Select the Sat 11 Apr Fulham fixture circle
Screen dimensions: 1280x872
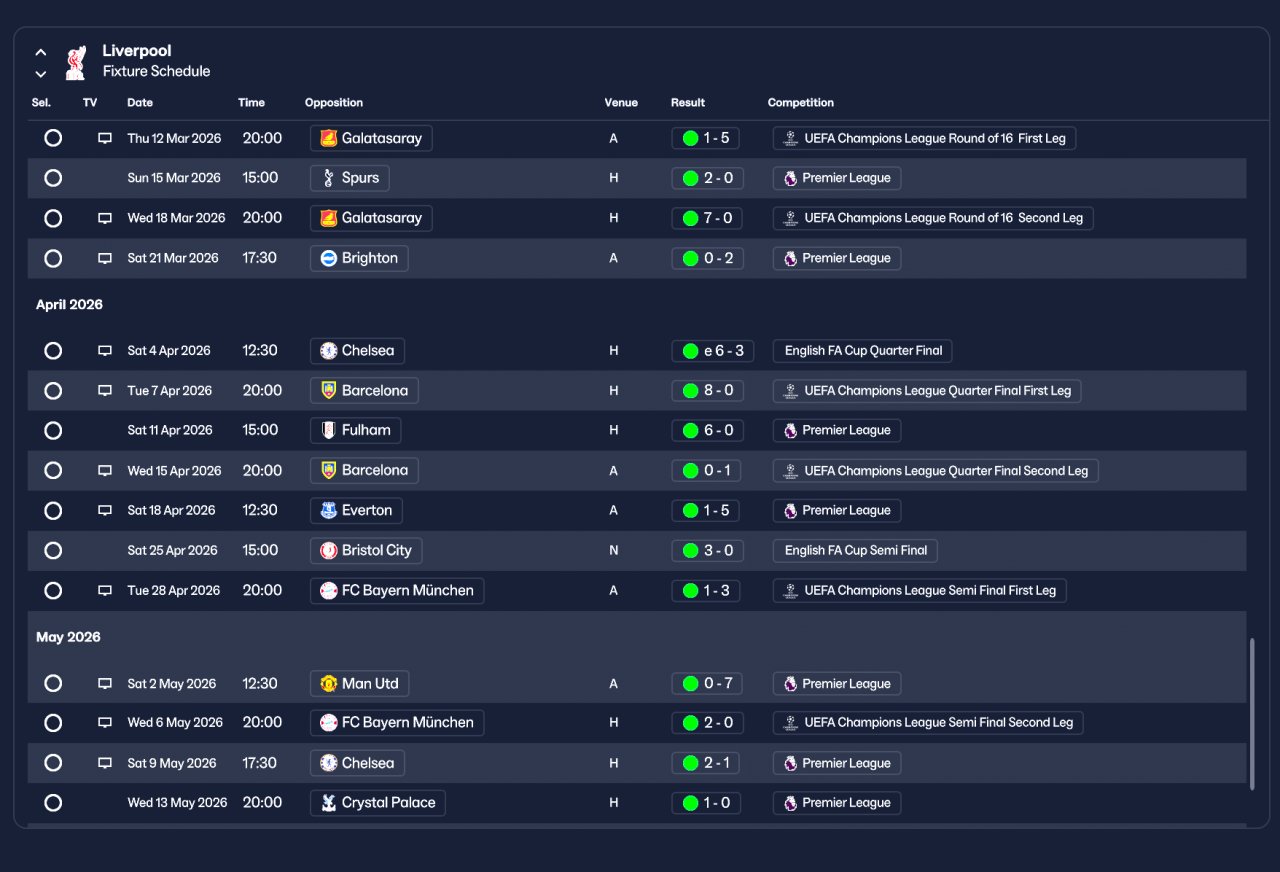(x=53, y=430)
